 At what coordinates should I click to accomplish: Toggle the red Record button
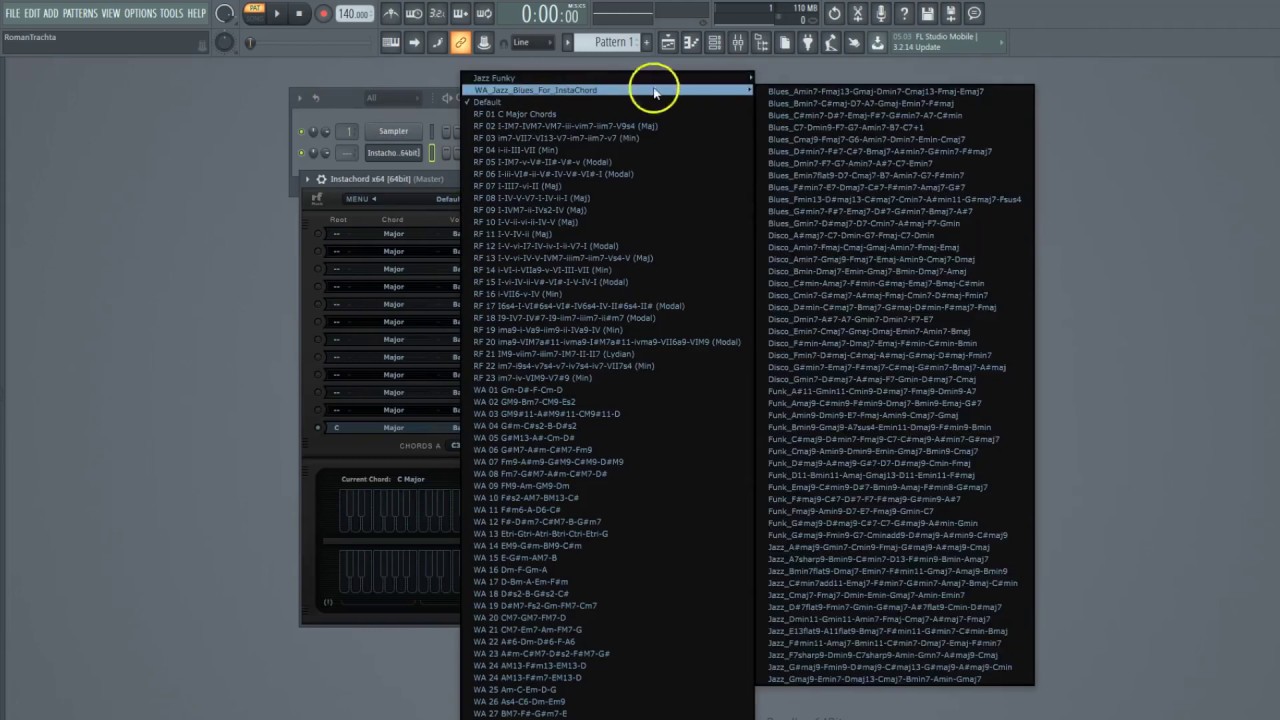(x=323, y=14)
